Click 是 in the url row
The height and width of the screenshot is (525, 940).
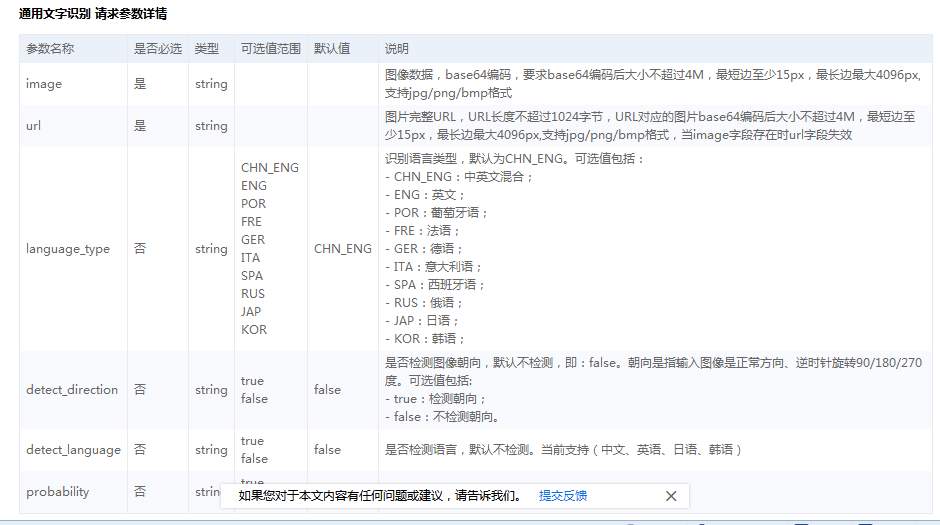140,126
